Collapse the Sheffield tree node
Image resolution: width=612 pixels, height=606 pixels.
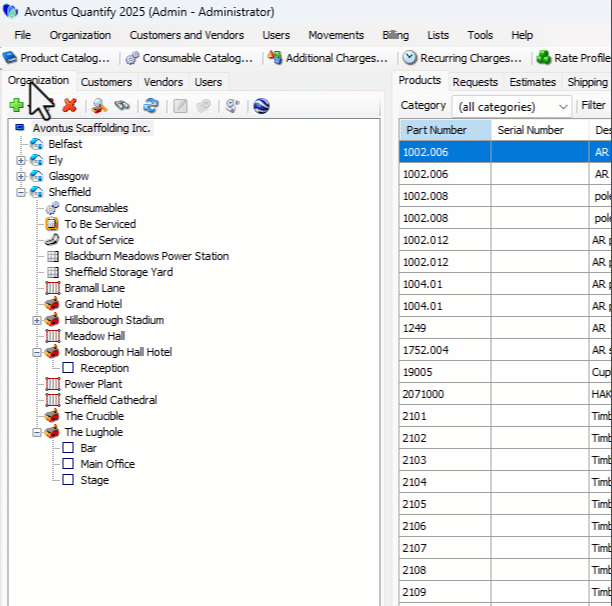21,192
